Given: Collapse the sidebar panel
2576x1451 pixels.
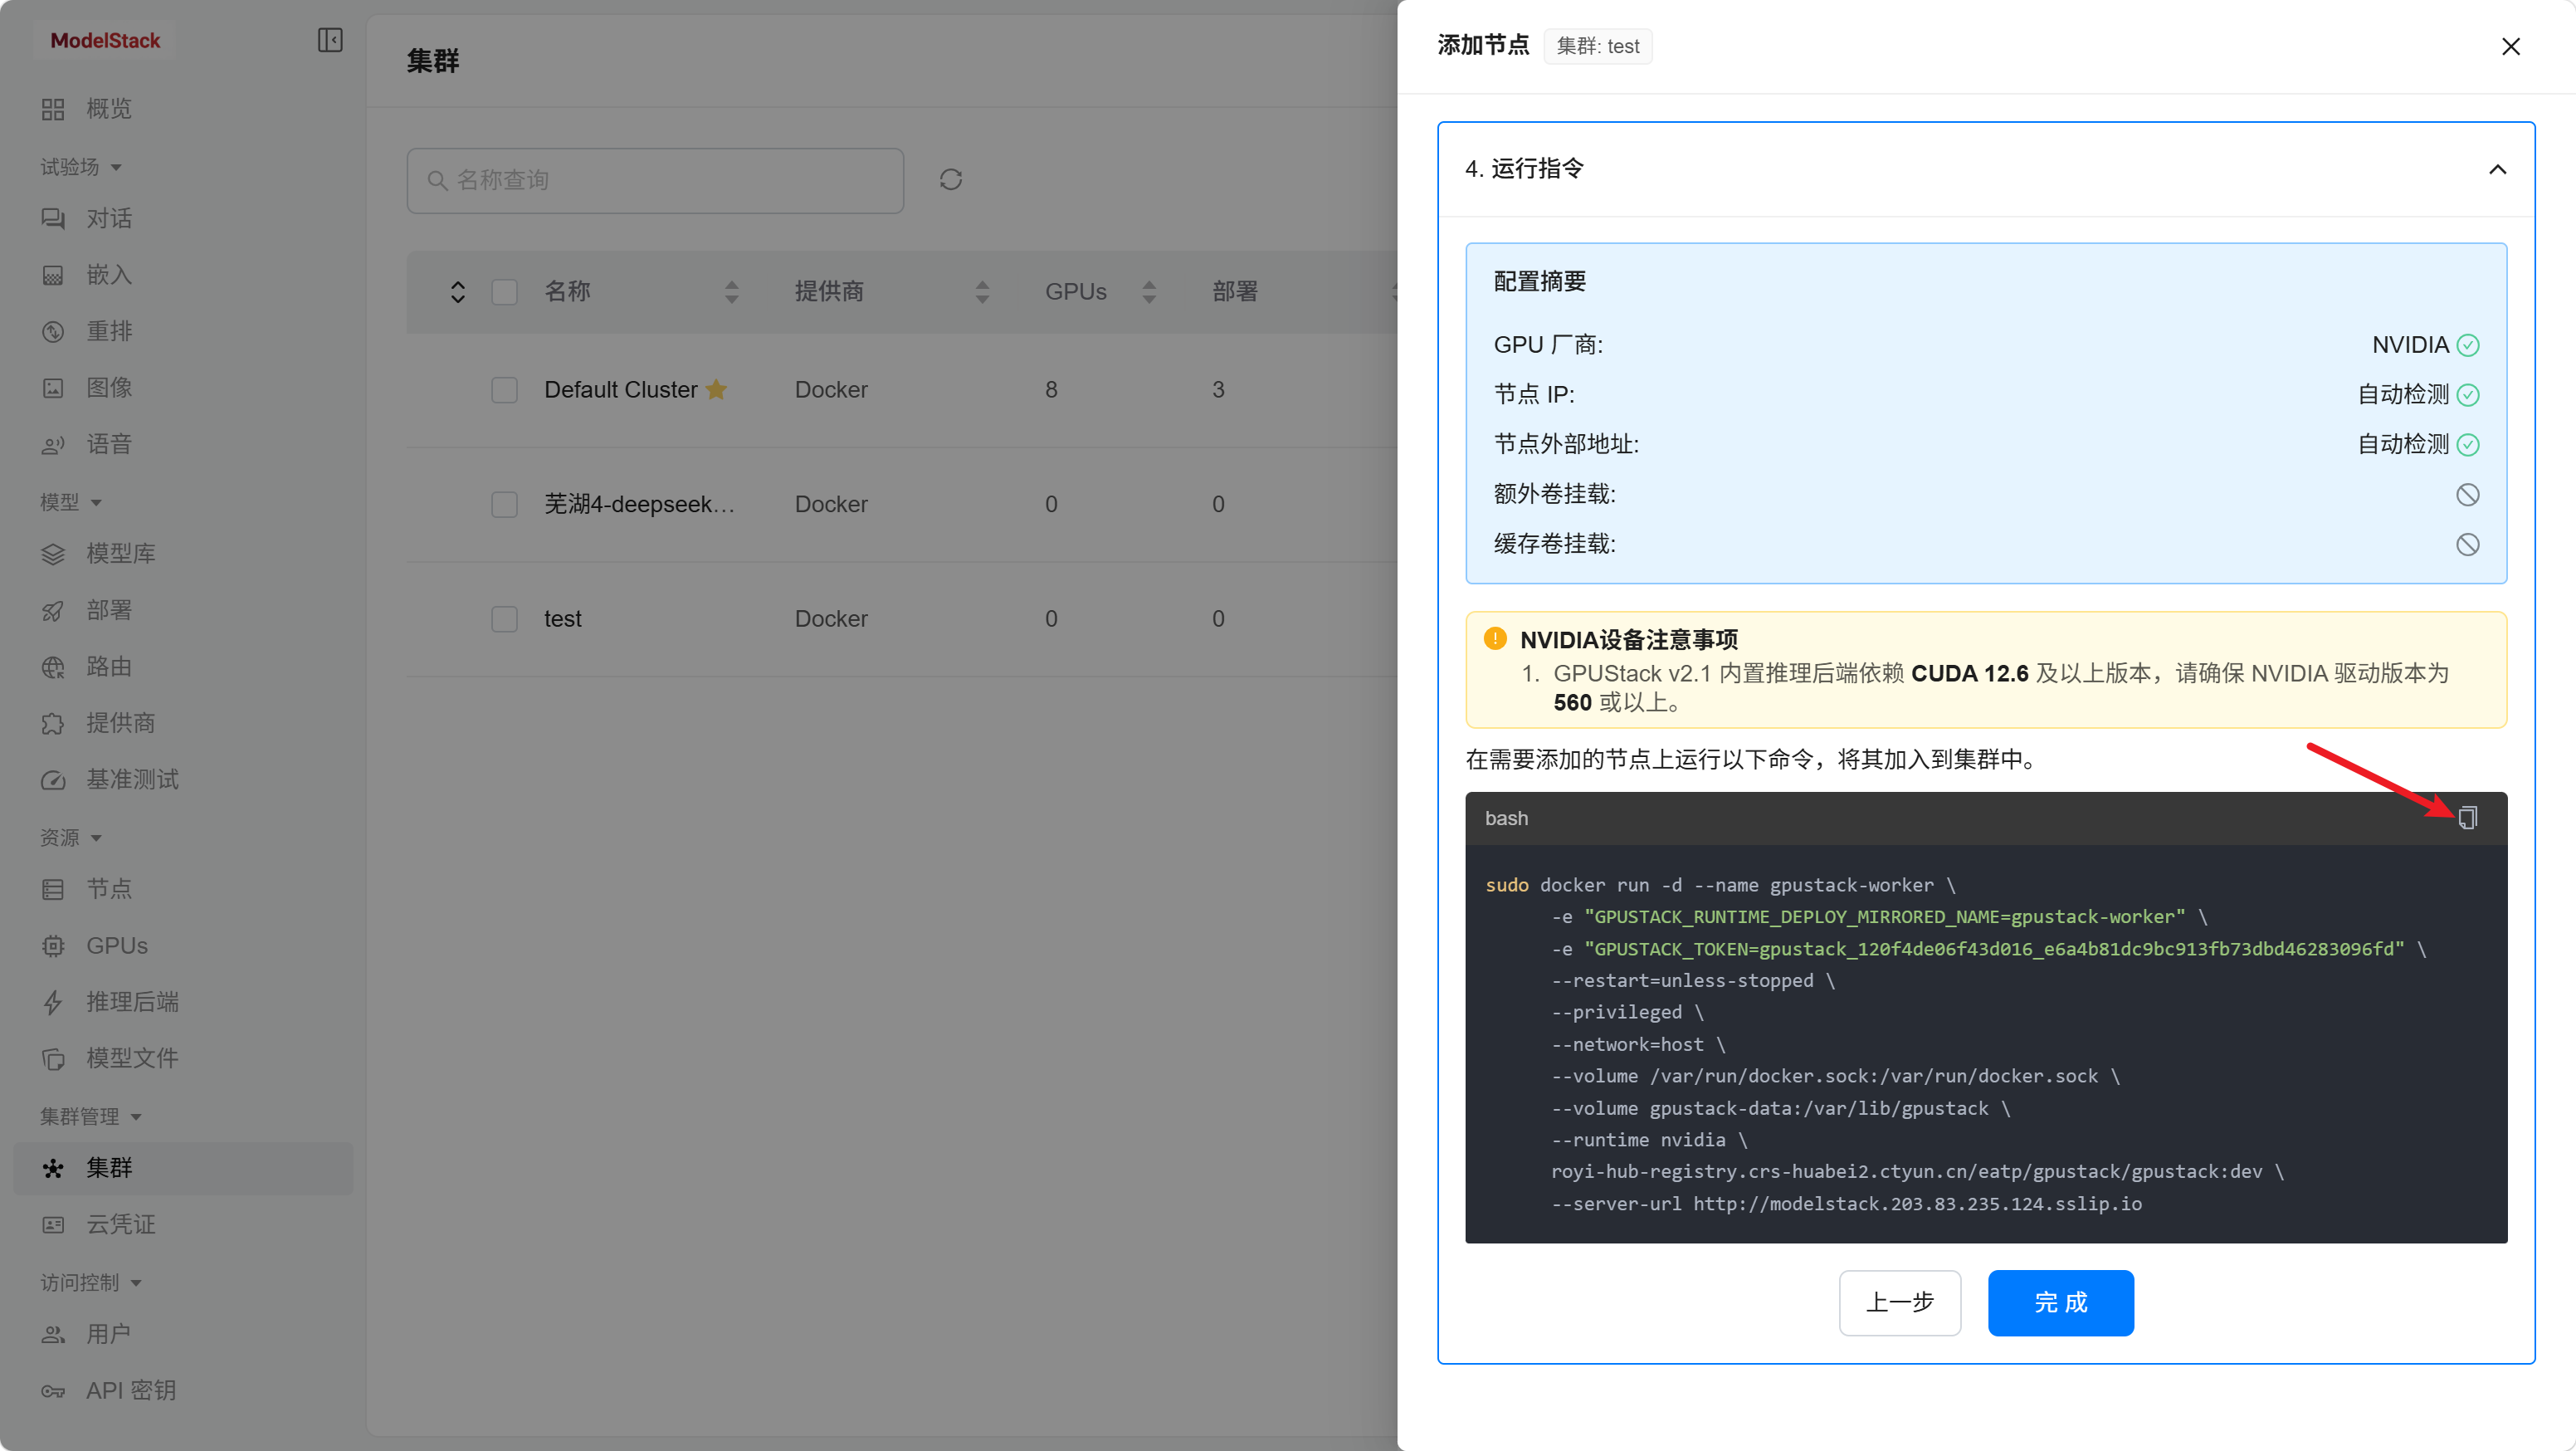Looking at the screenshot, I should click(x=330, y=40).
